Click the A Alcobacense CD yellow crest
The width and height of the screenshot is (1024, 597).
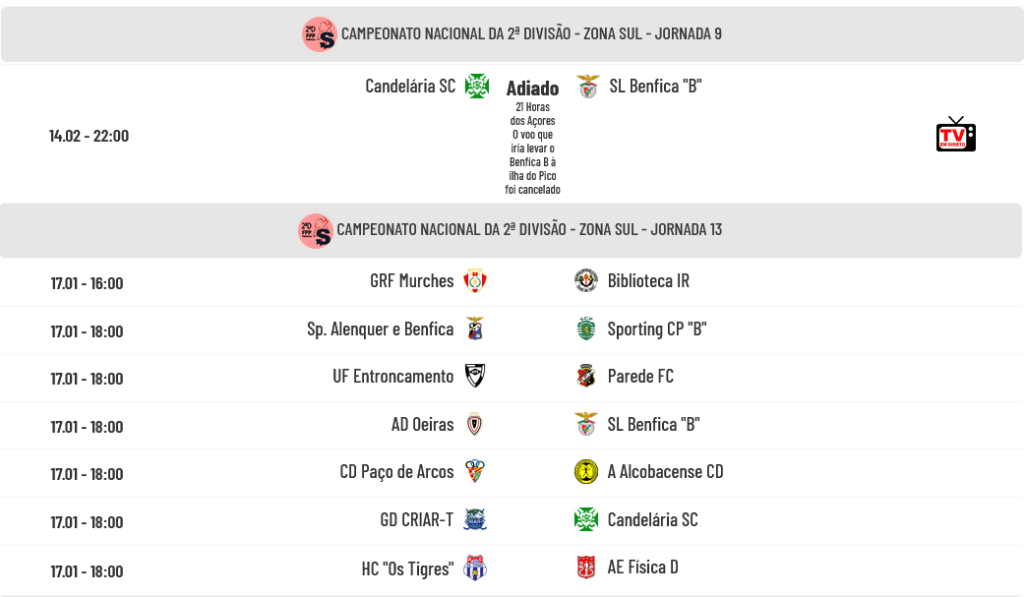point(586,472)
